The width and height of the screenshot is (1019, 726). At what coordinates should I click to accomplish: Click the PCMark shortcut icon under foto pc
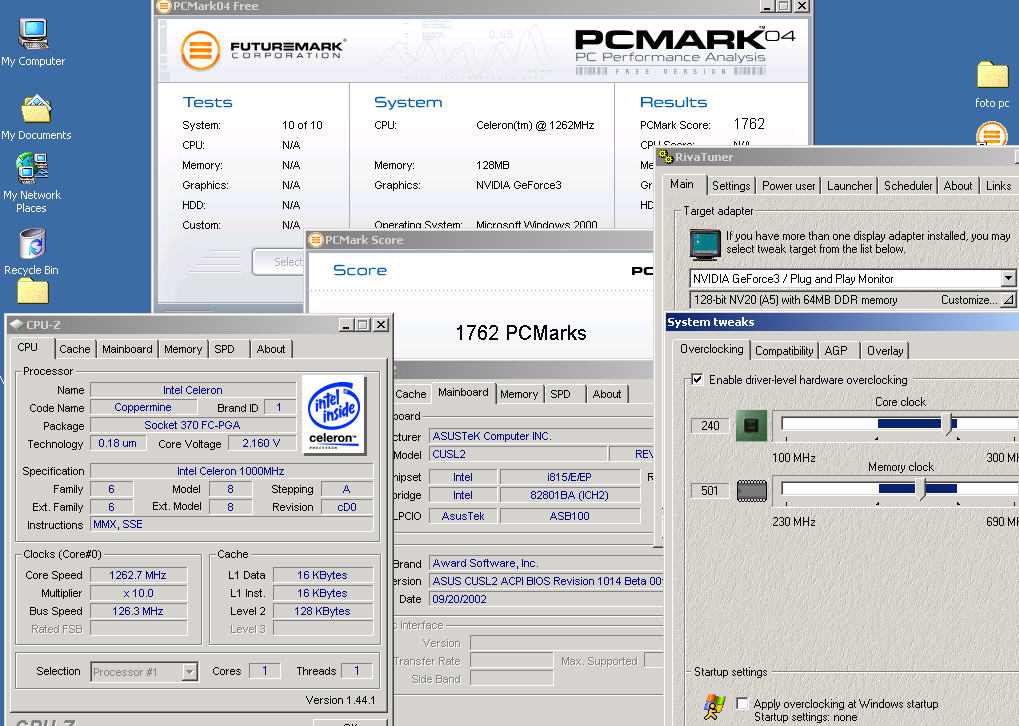click(992, 135)
